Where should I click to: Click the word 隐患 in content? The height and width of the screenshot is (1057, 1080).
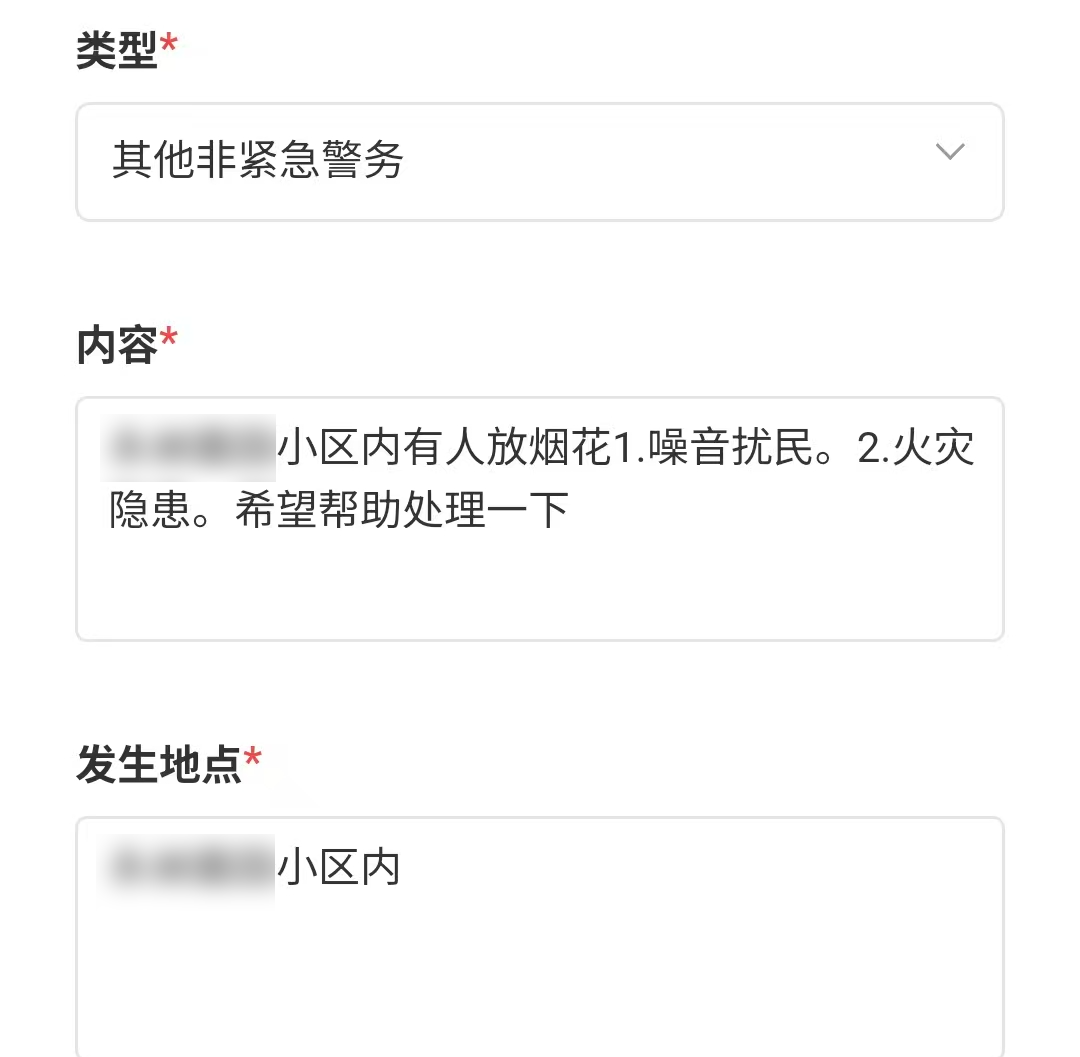pos(150,511)
